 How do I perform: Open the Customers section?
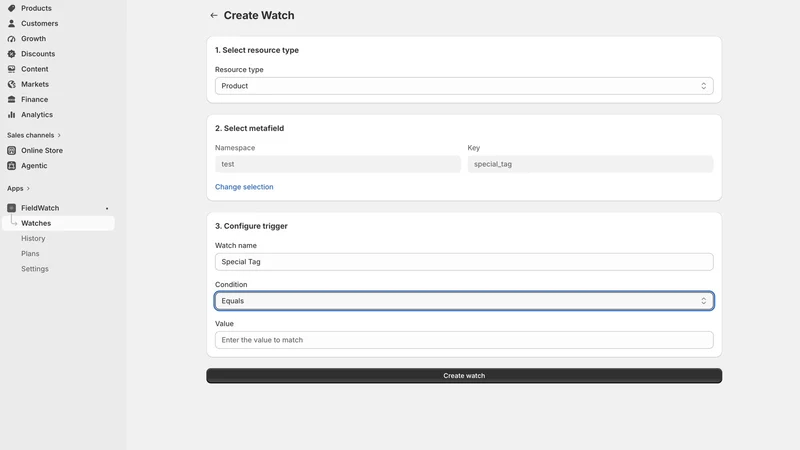[39, 23]
